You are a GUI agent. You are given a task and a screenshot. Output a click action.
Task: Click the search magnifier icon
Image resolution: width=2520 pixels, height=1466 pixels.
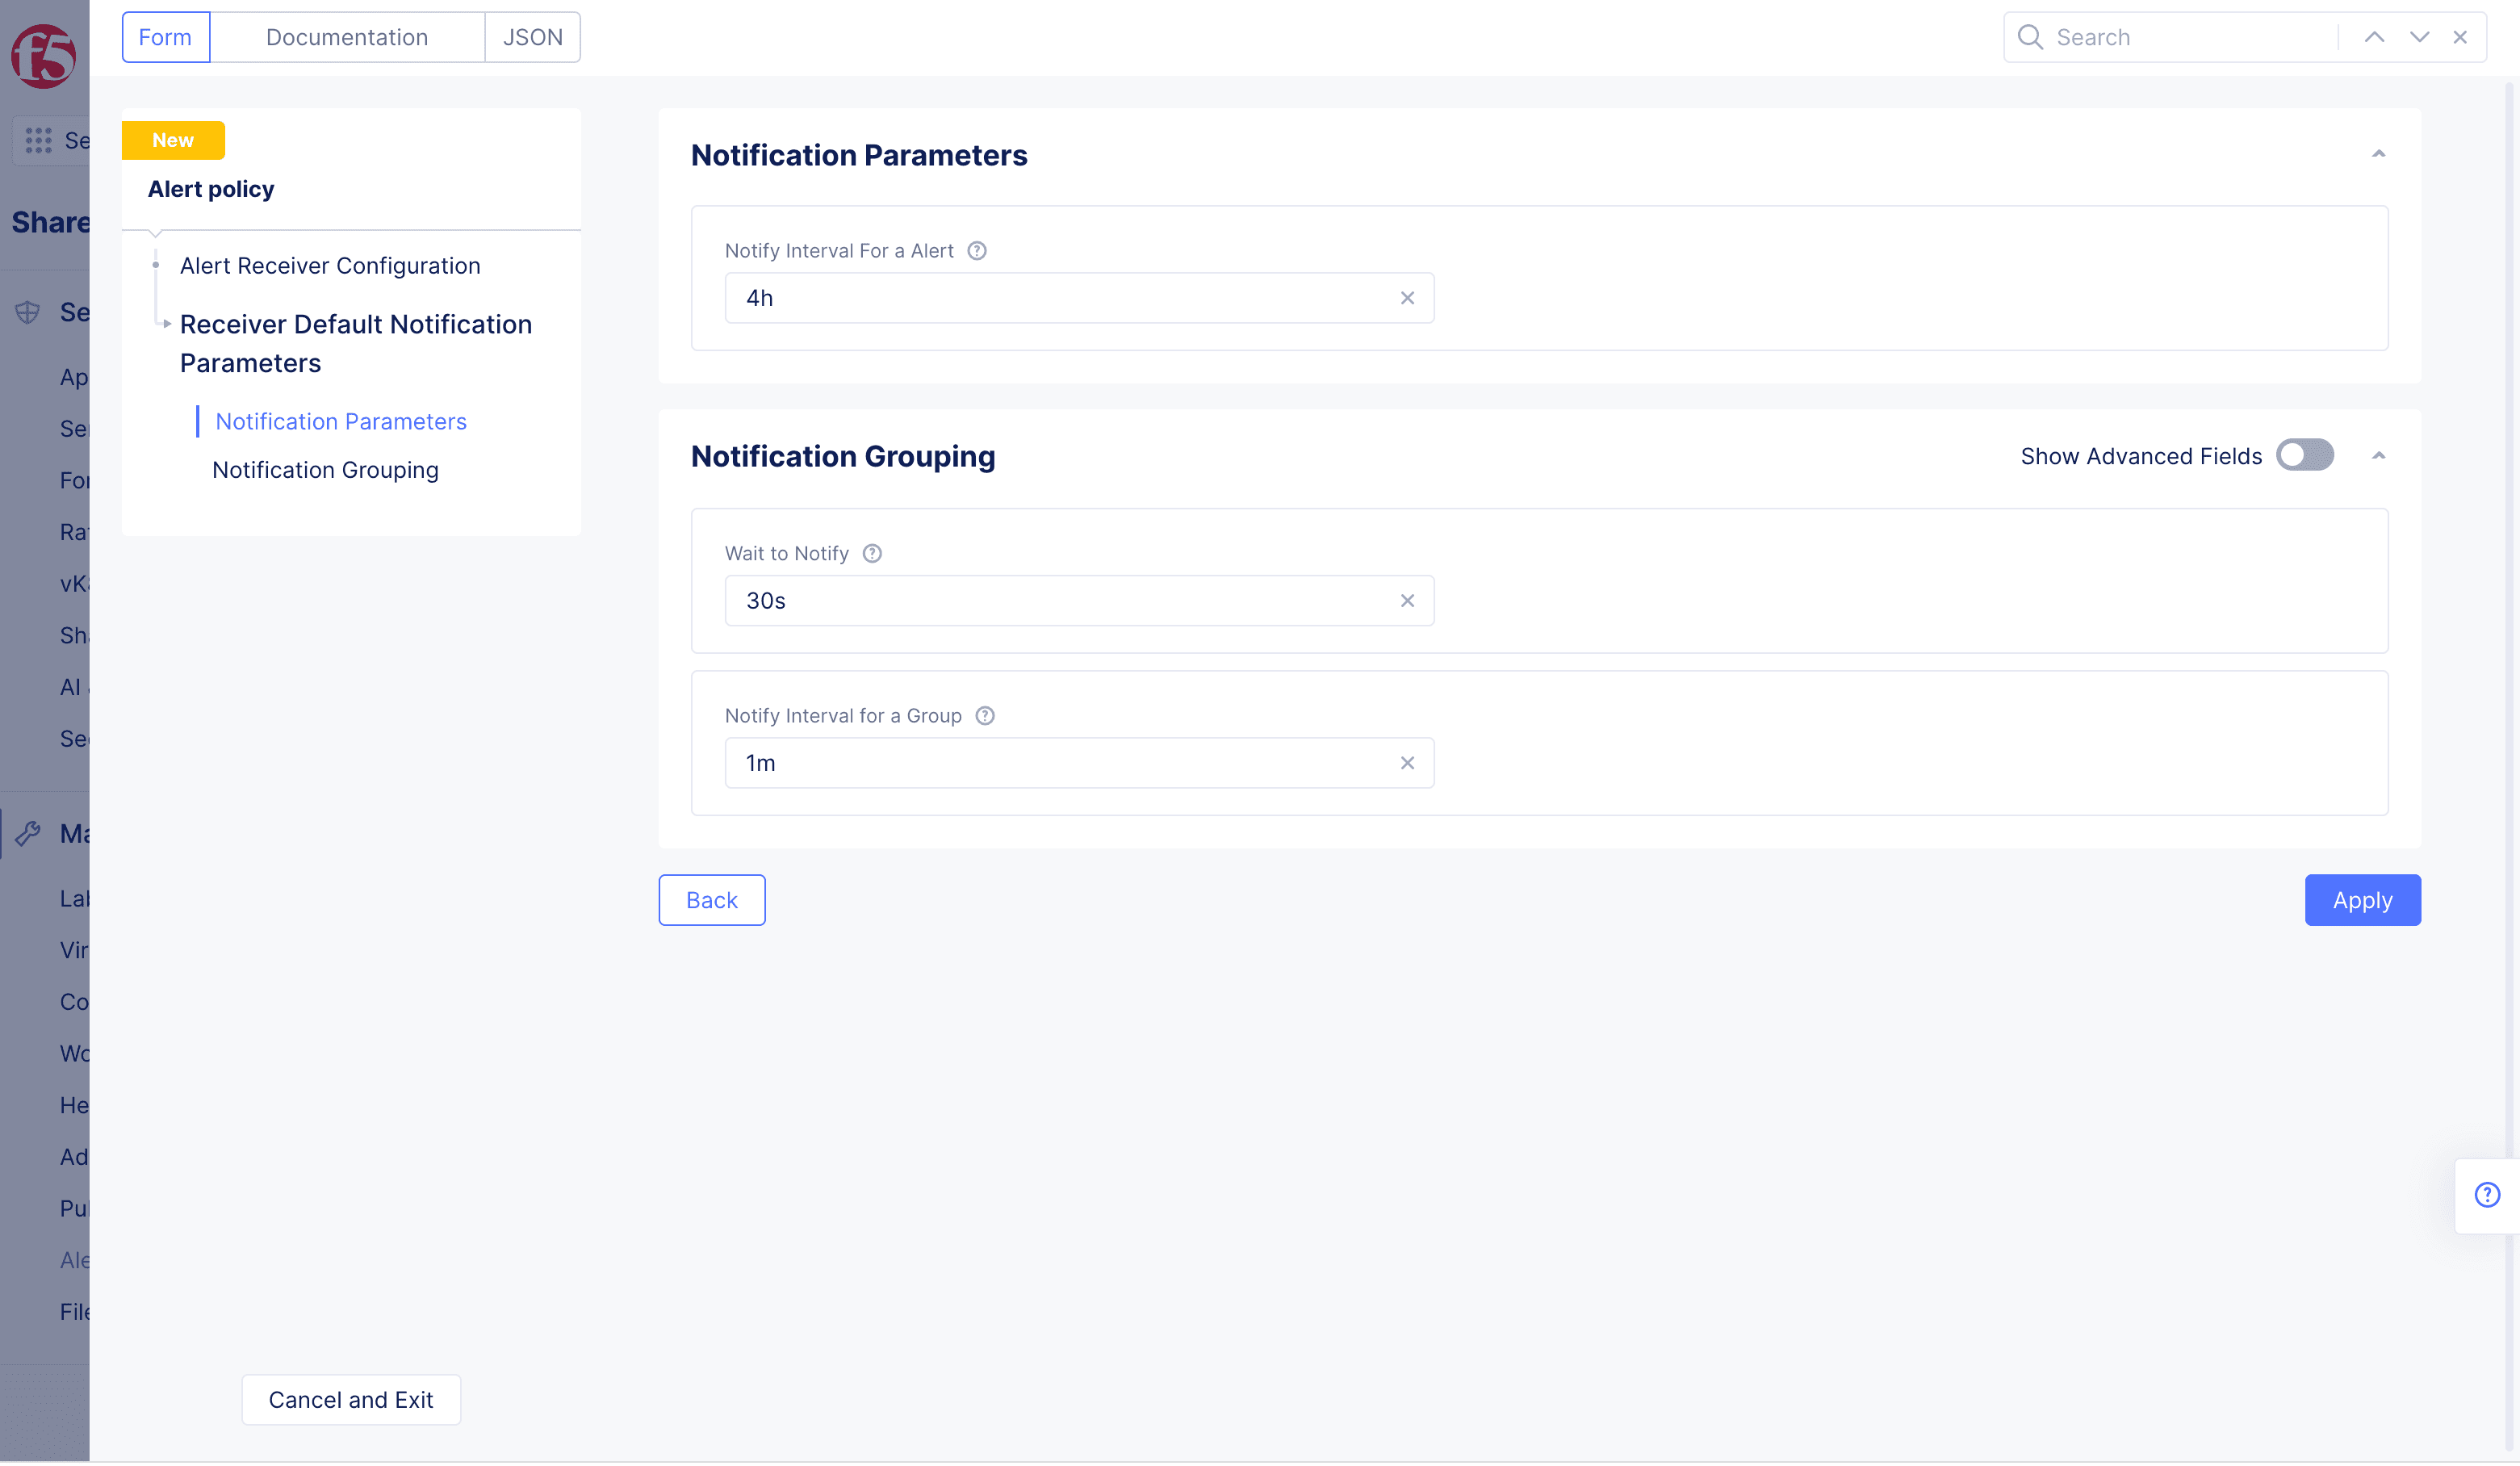coord(2029,37)
